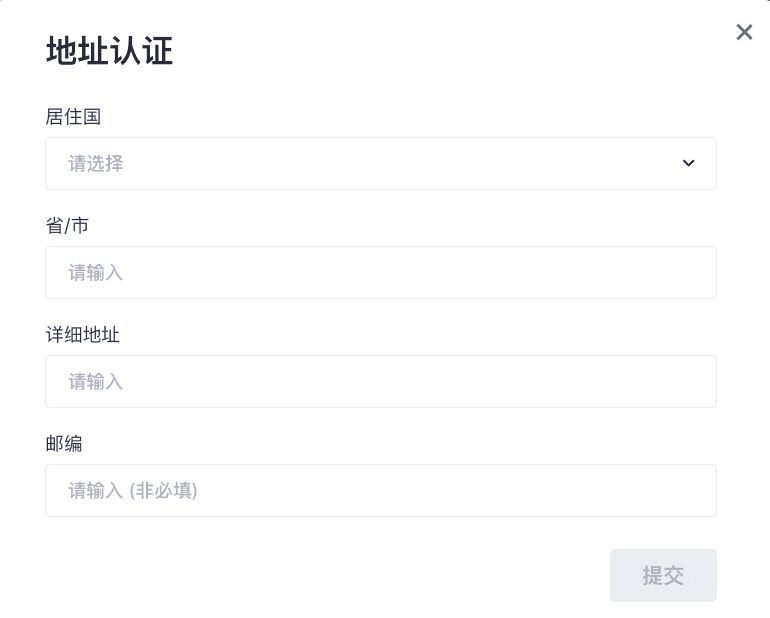Image resolution: width=770 pixels, height=618 pixels.
Task: Click into the 详细地址 text box
Action: click(x=380, y=381)
